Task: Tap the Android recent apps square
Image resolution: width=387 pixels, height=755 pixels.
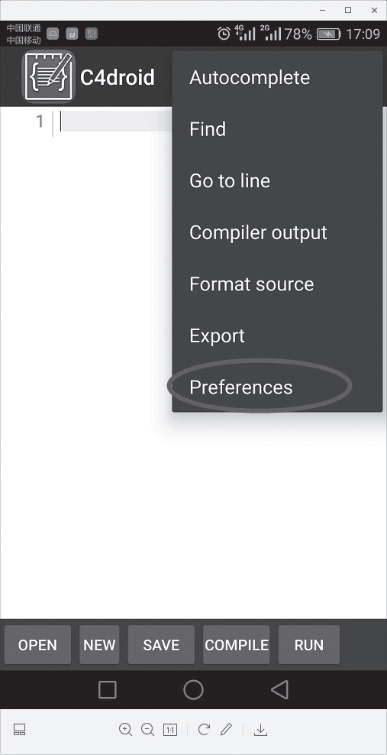Action: pos(107,690)
